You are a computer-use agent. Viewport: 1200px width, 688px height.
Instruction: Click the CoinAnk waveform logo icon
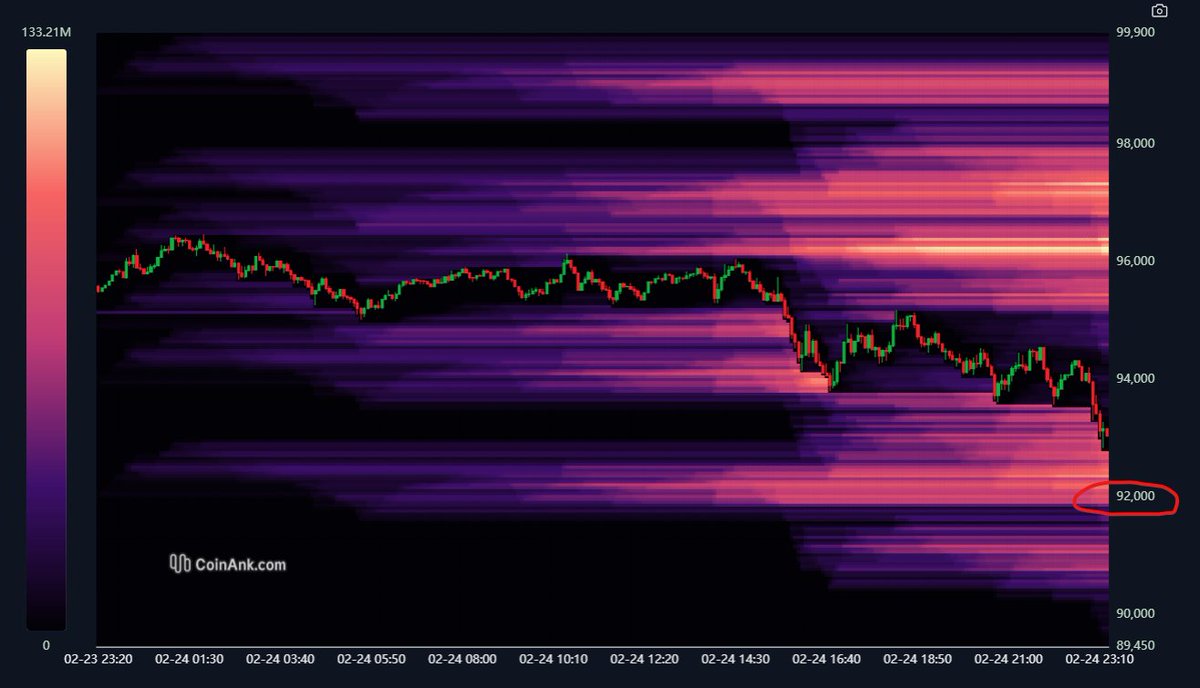pos(180,562)
